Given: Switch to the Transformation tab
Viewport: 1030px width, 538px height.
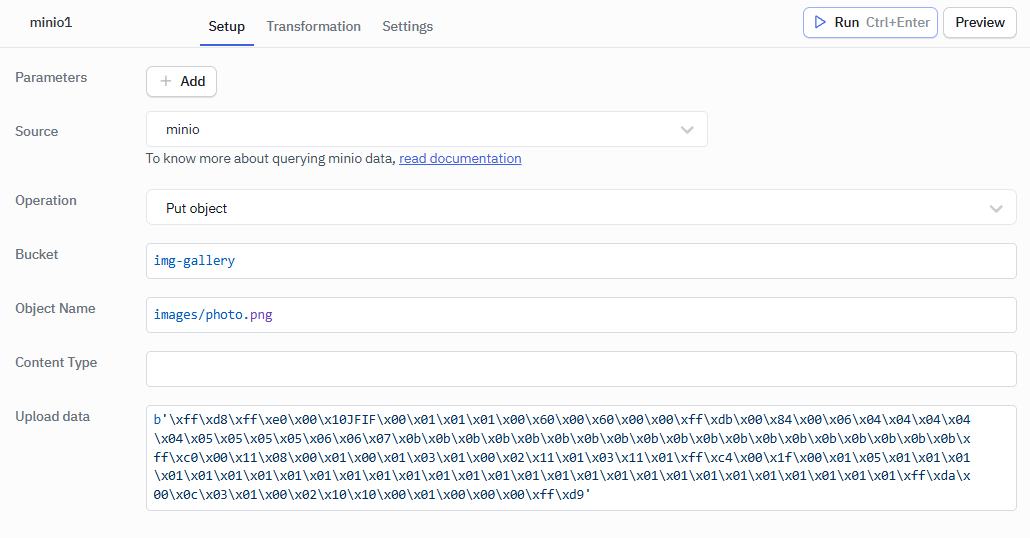Looking at the screenshot, I should (x=313, y=26).
